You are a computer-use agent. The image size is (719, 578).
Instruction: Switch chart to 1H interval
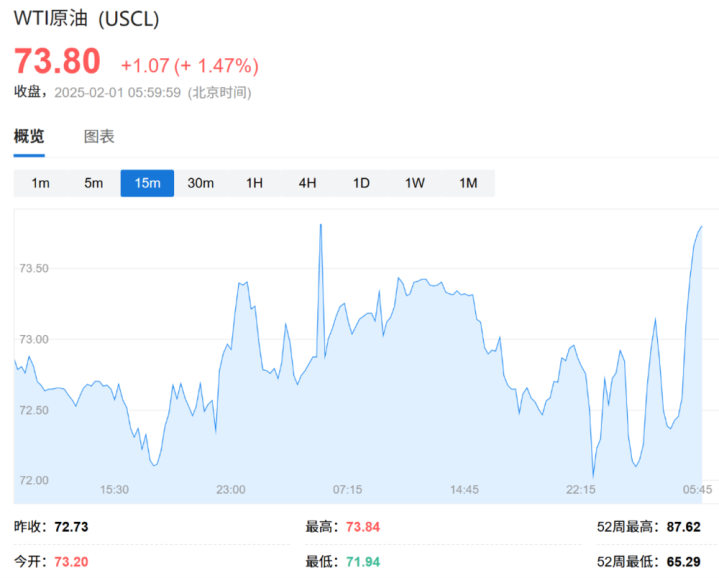[x=254, y=183]
